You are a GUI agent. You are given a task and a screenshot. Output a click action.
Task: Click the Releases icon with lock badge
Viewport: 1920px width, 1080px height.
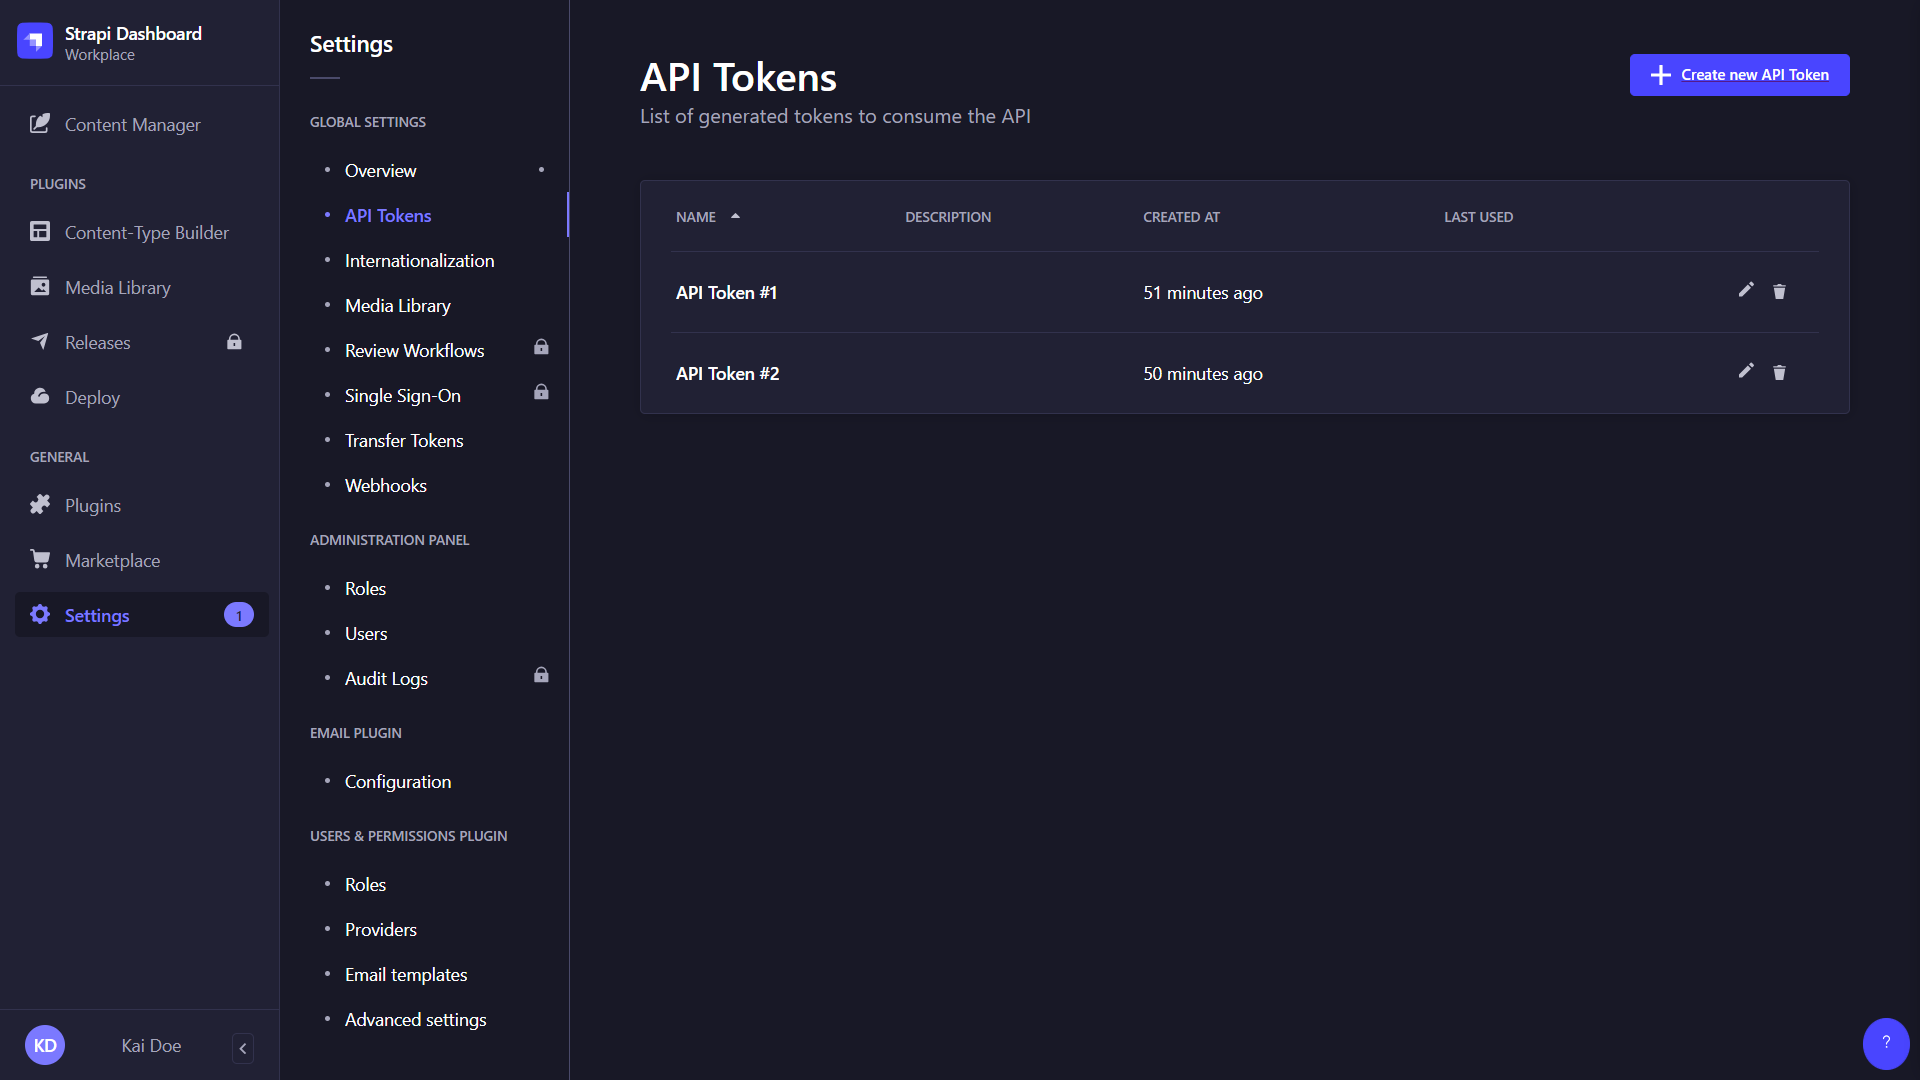pos(40,342)
